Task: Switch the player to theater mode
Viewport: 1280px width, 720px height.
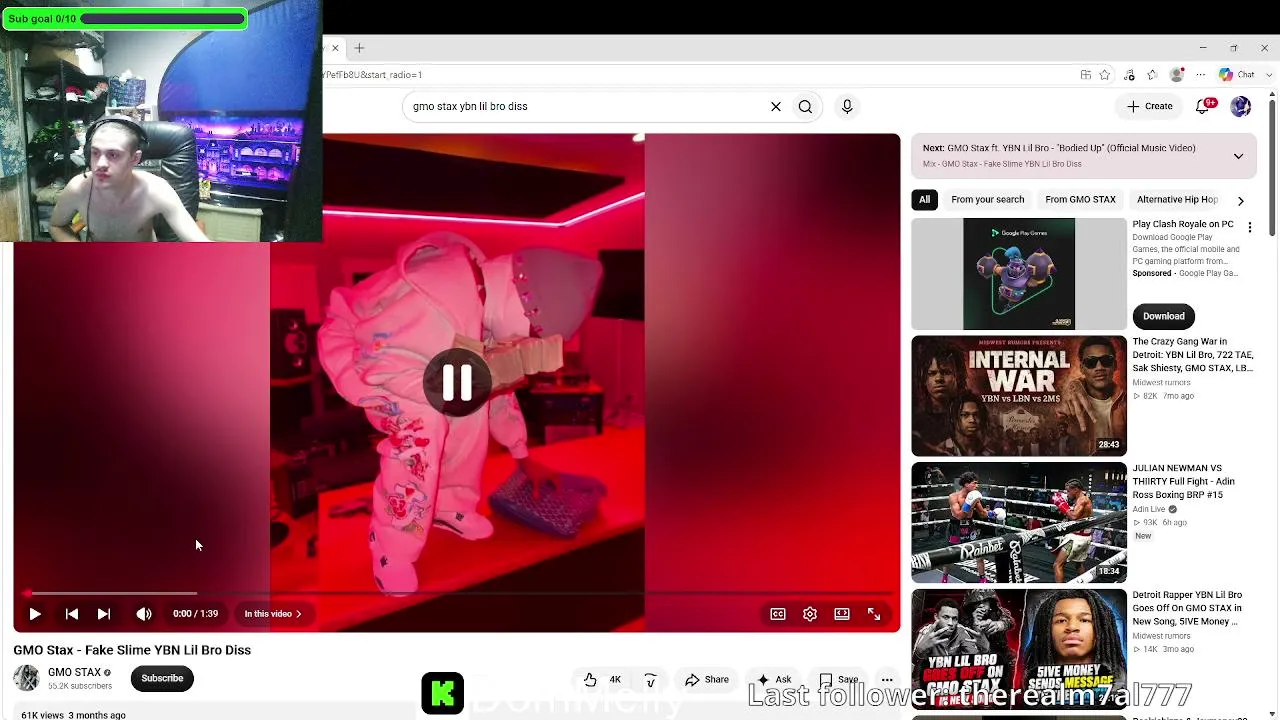Action: point(842,614)
